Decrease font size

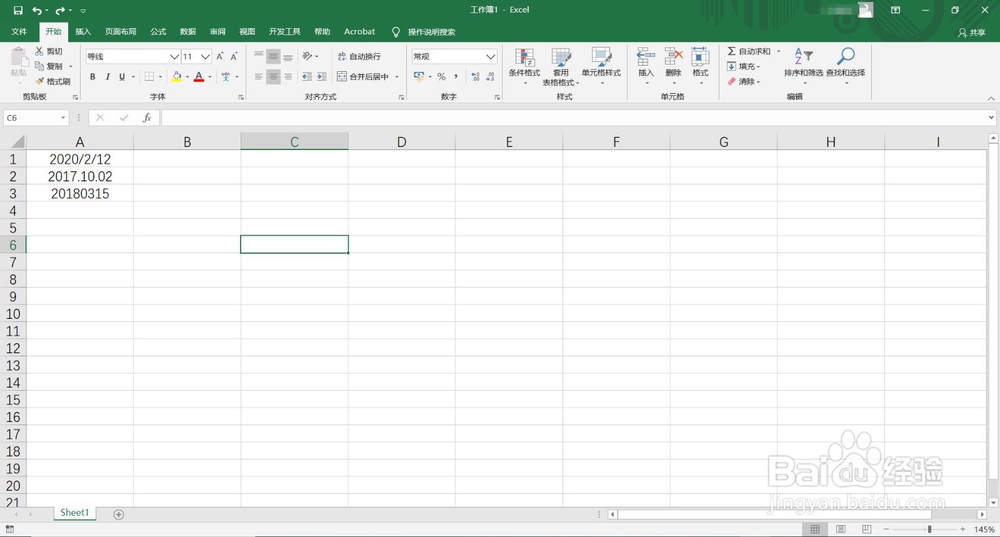click(234, 57)
